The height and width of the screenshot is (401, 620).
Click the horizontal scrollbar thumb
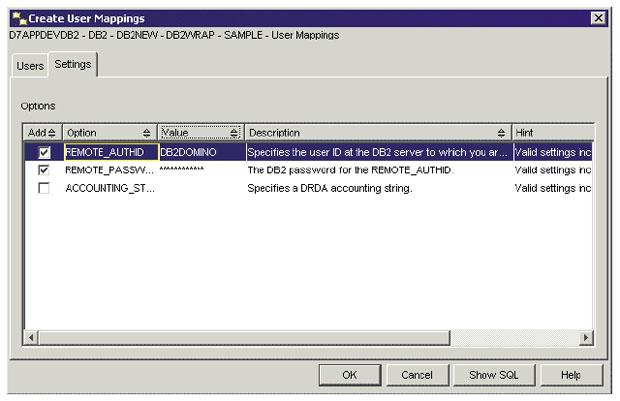(244, 338)
